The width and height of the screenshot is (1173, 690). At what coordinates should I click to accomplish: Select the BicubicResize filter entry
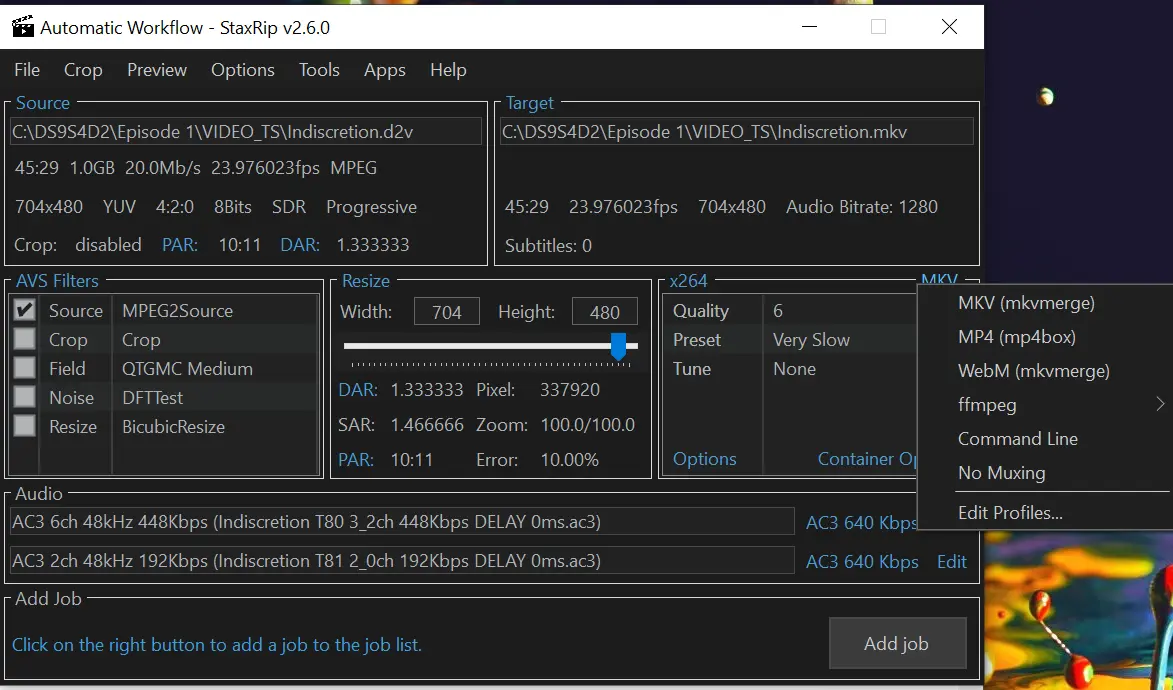click(x=174, y=427)
